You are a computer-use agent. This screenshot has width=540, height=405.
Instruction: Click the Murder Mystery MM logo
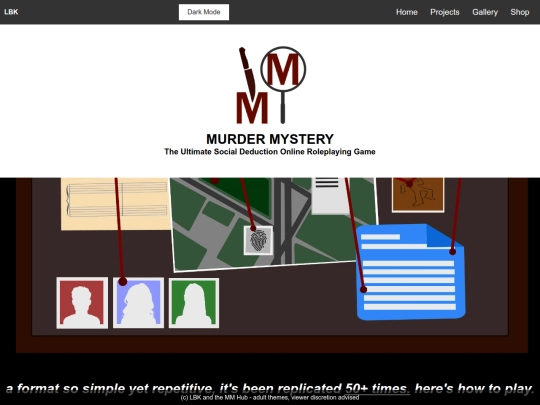271,85
